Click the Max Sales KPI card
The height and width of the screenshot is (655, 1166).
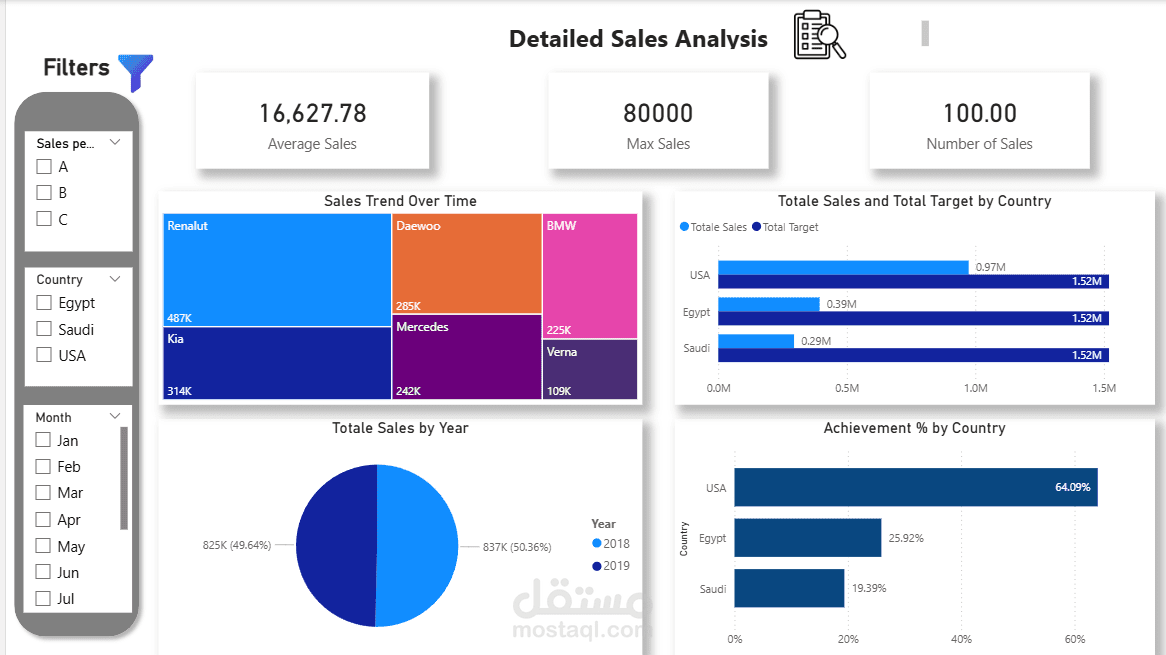(658, 120)
